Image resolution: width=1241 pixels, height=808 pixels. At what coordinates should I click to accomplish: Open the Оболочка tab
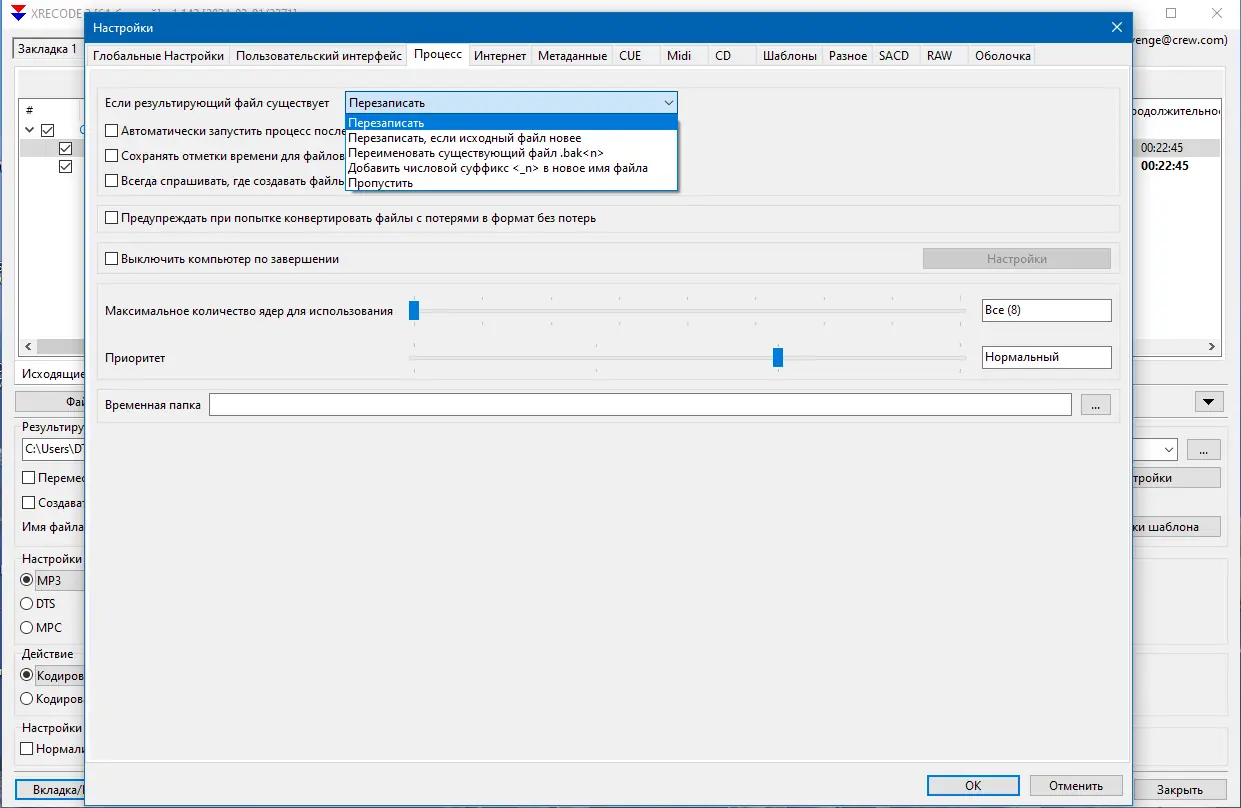[x=1002, y=56]
